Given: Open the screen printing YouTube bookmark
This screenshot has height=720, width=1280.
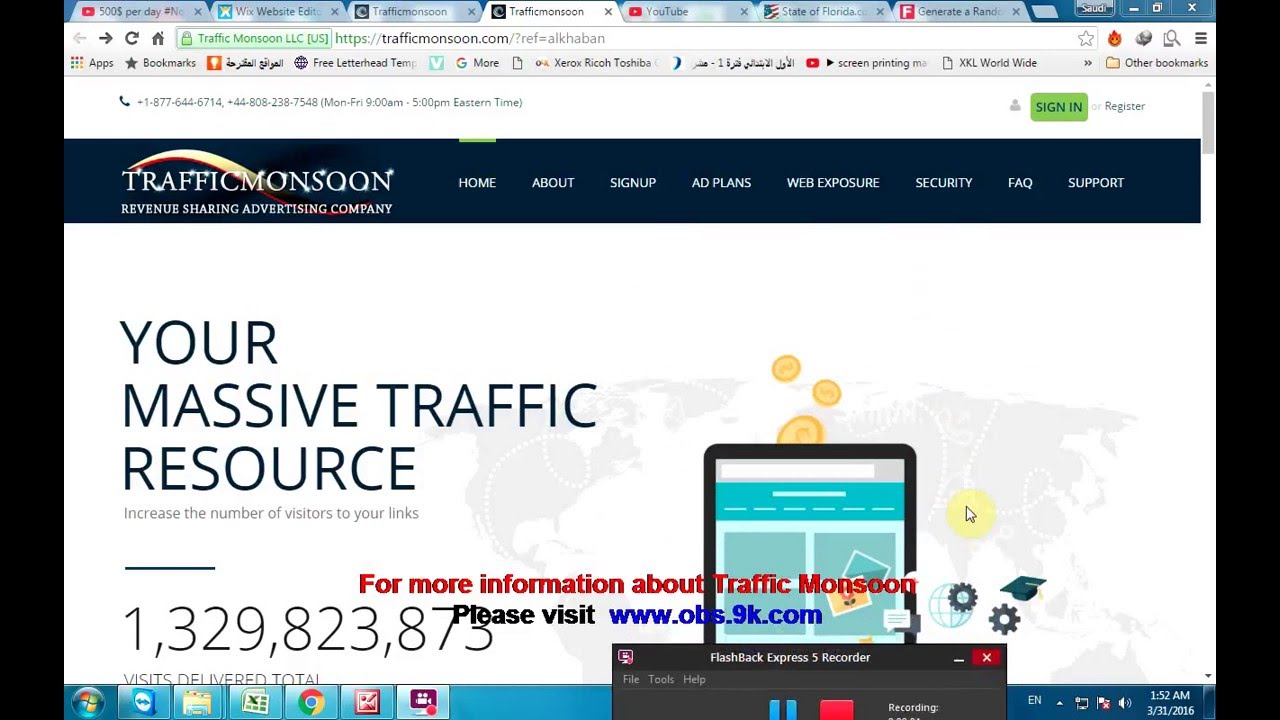Looking at the screenshot, I should click(867, 63).
